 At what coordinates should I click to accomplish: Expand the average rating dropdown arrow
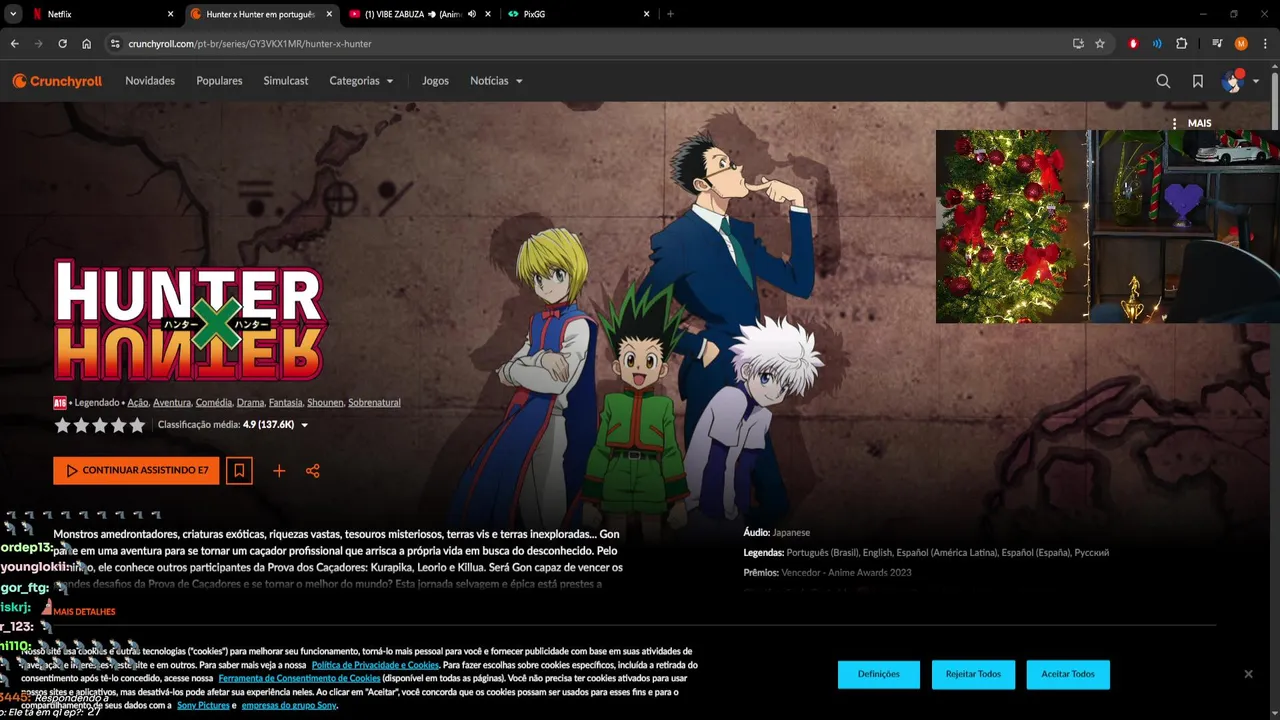coord(304,425)
